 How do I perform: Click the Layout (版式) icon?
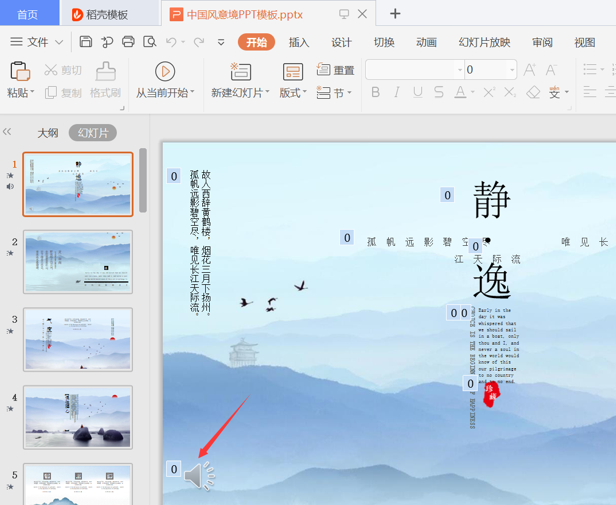click(x=293, y=72)
